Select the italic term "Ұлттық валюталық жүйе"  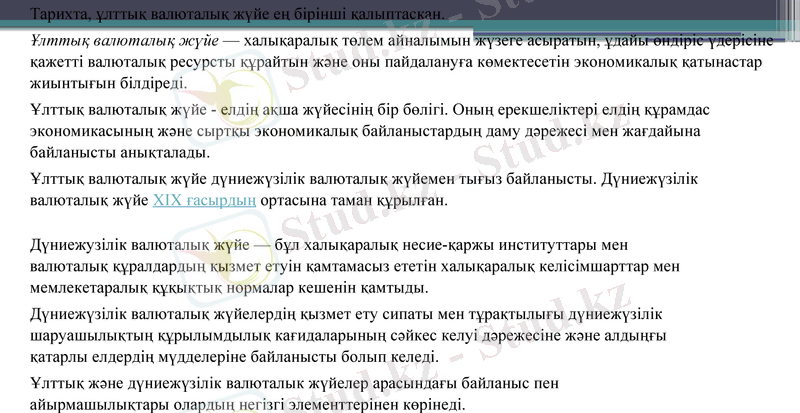[124, 41]
